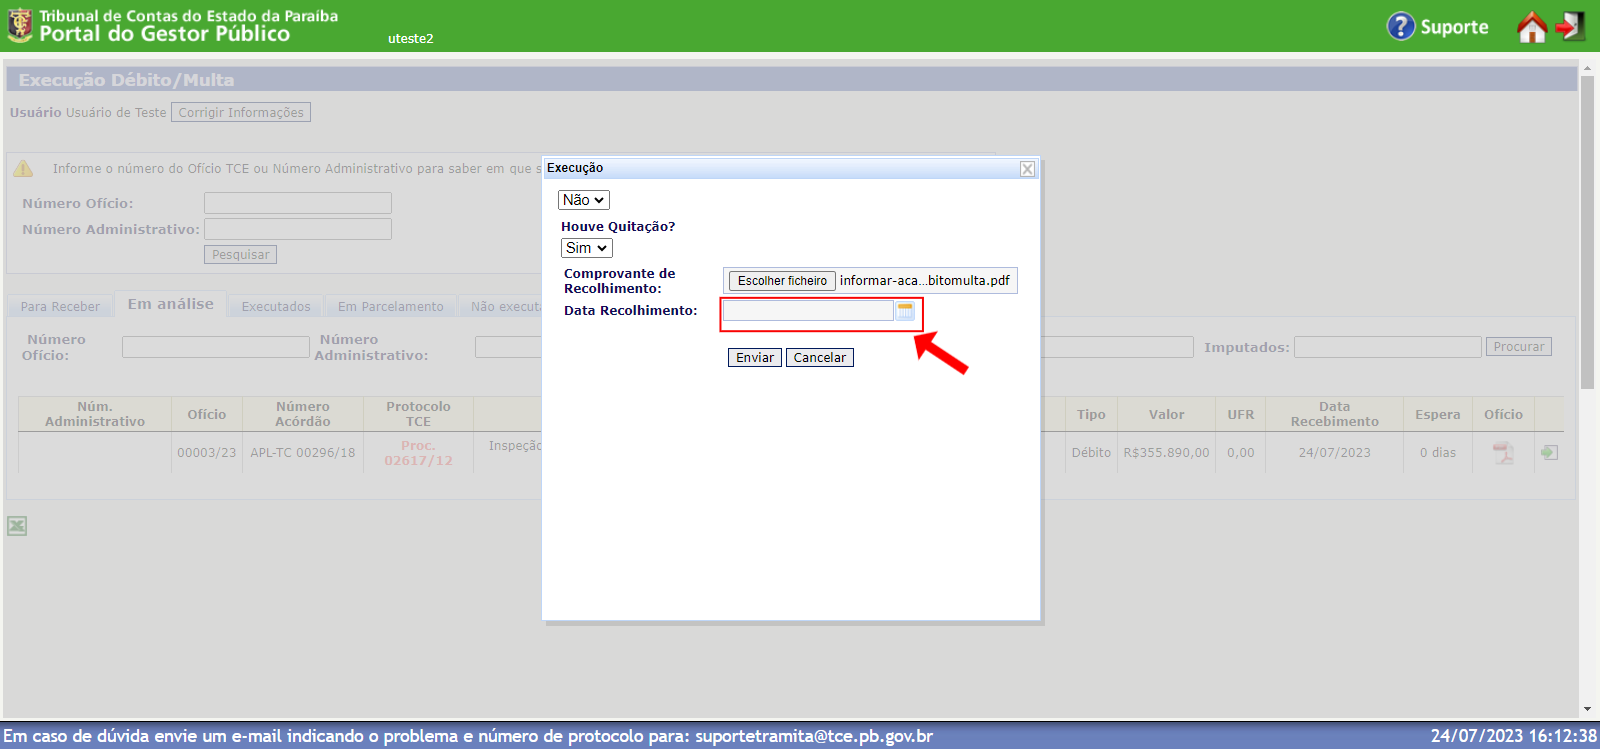
Task: Focus the top Número Administrativo field
Action: [x=298, y=229]
